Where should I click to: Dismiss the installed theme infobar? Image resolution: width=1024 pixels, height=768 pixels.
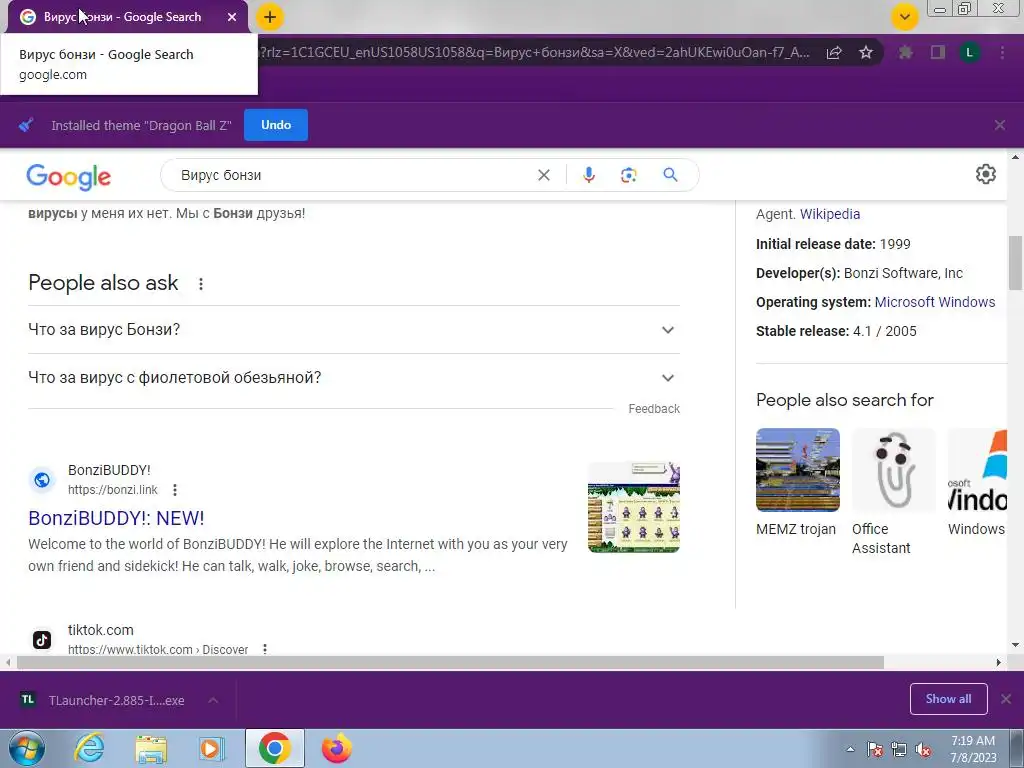(x=1000, y=125)
